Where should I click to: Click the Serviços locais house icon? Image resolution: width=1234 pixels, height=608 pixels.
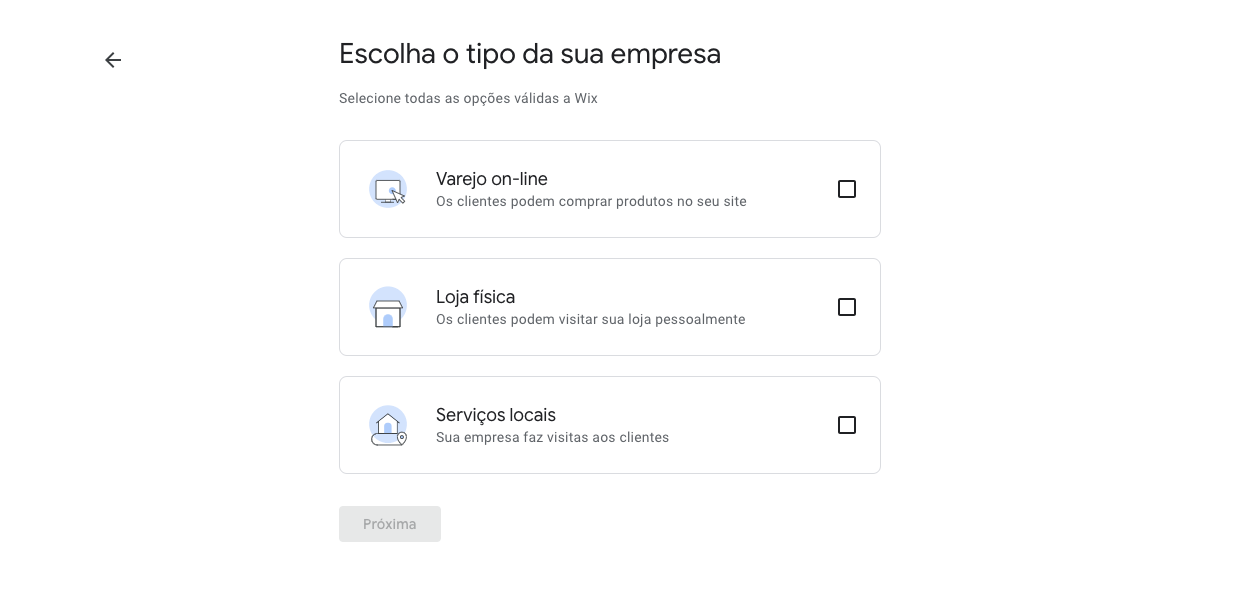[388, 425]
